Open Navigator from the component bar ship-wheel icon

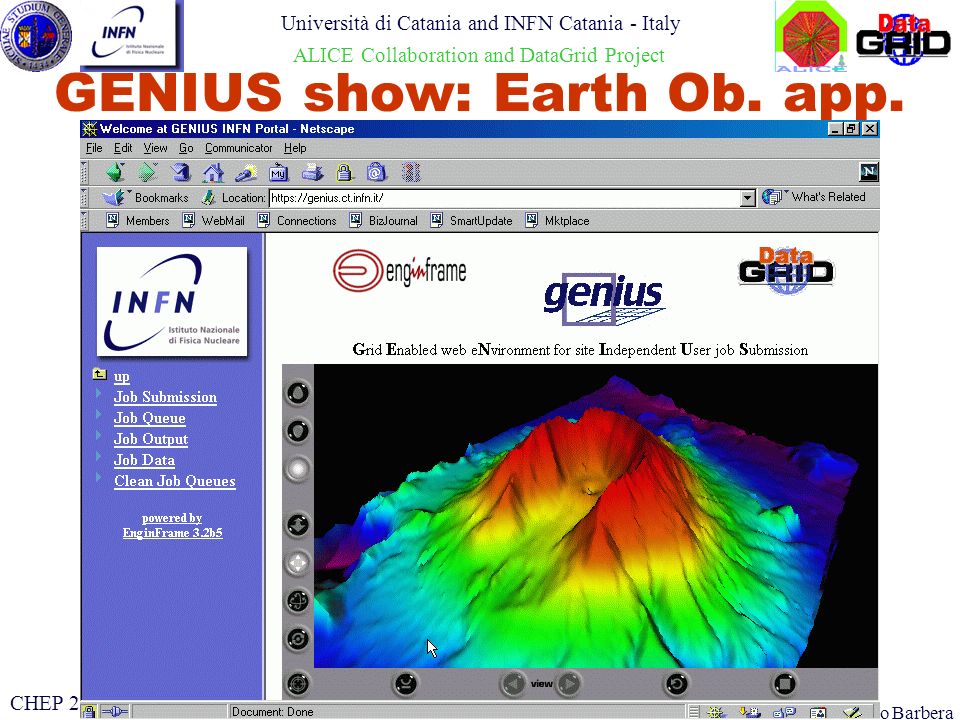(x=715, y=712)
